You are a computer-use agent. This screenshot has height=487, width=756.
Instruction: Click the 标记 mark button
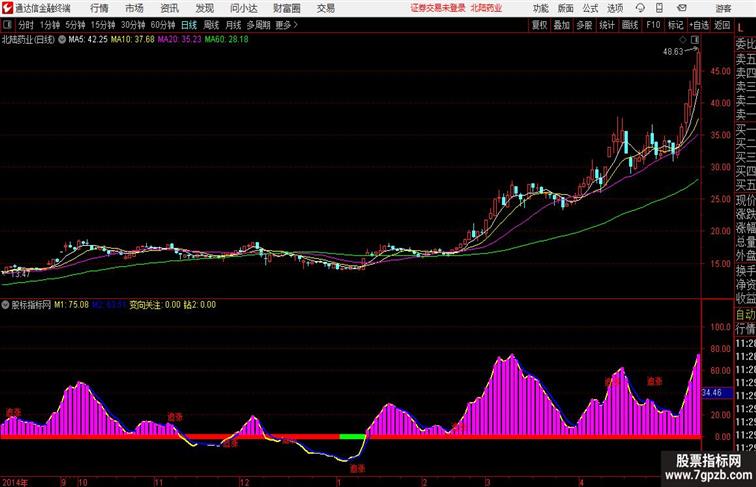tap(675, 25)
